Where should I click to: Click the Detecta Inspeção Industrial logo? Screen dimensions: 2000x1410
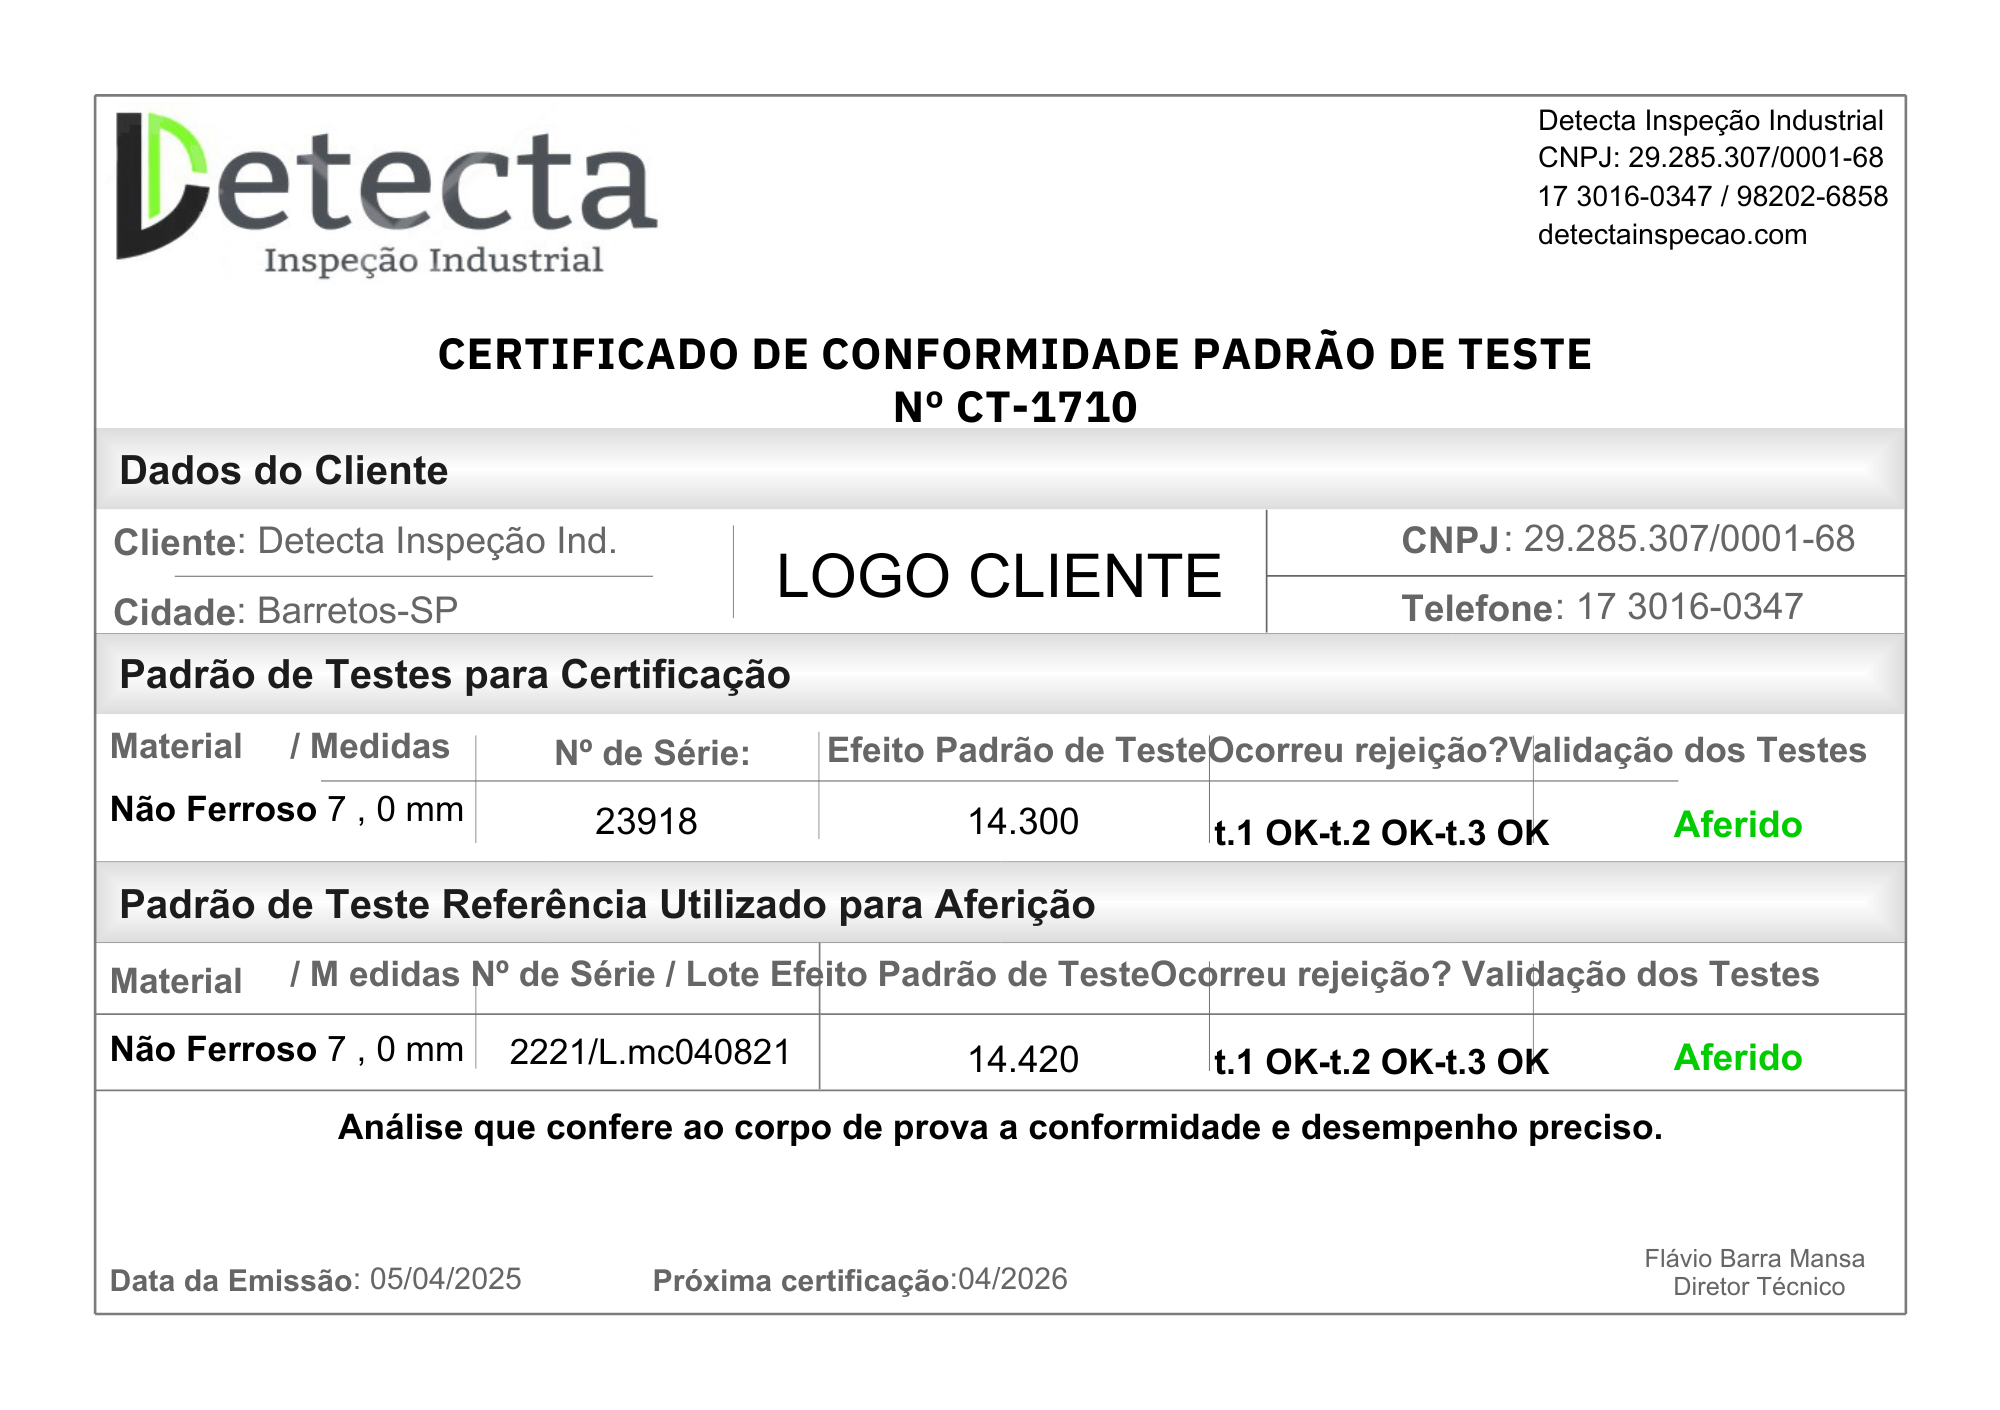[386, 194]
